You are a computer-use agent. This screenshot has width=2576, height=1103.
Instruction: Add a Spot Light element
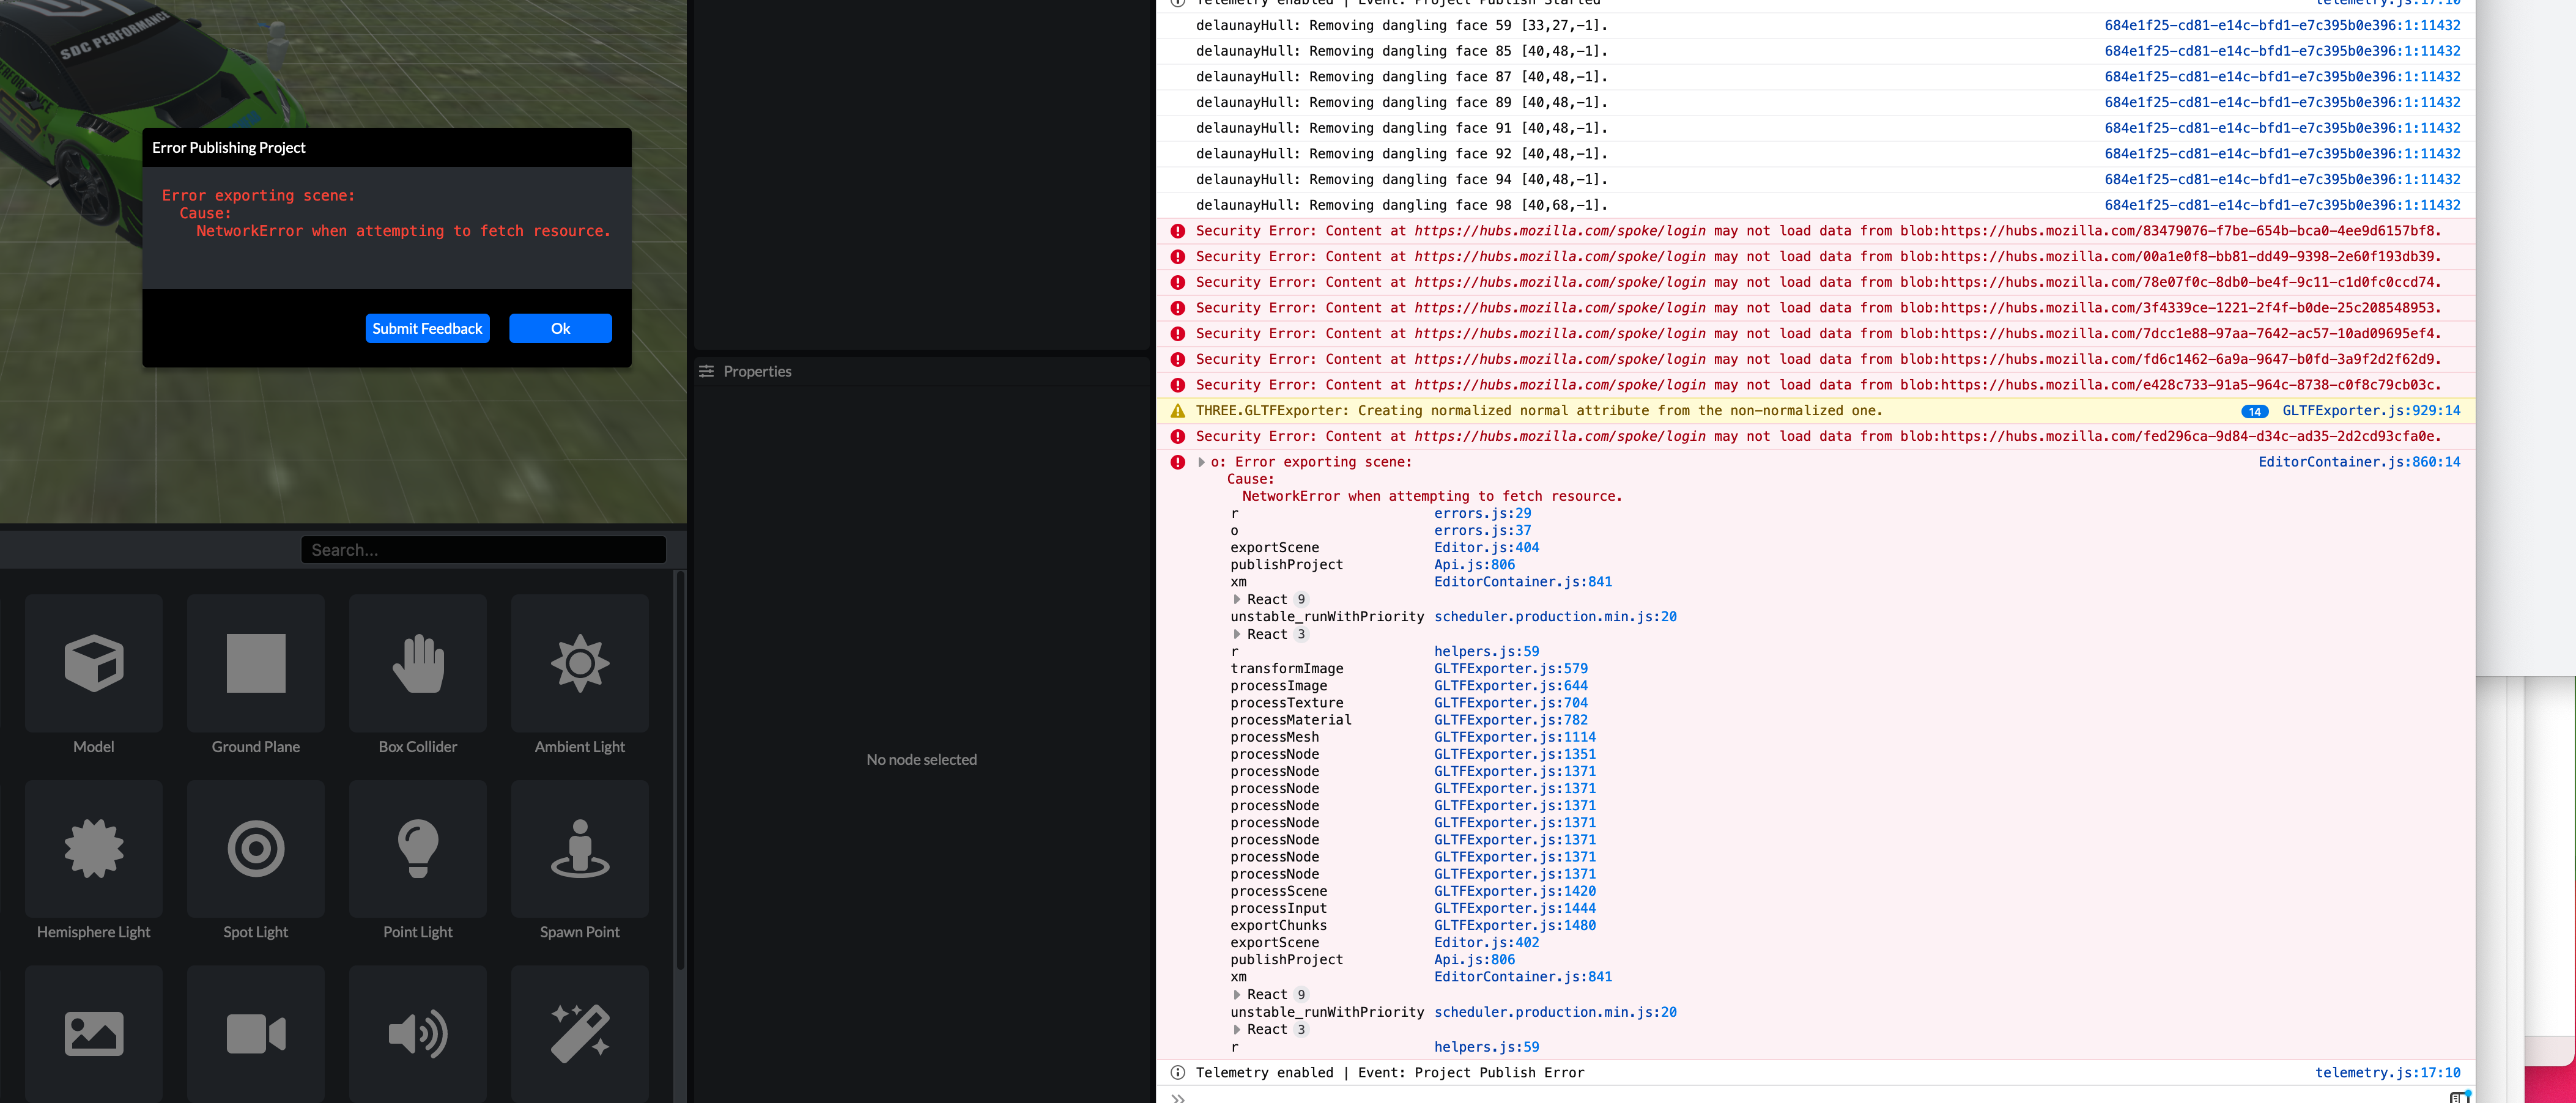coord(255,849)
